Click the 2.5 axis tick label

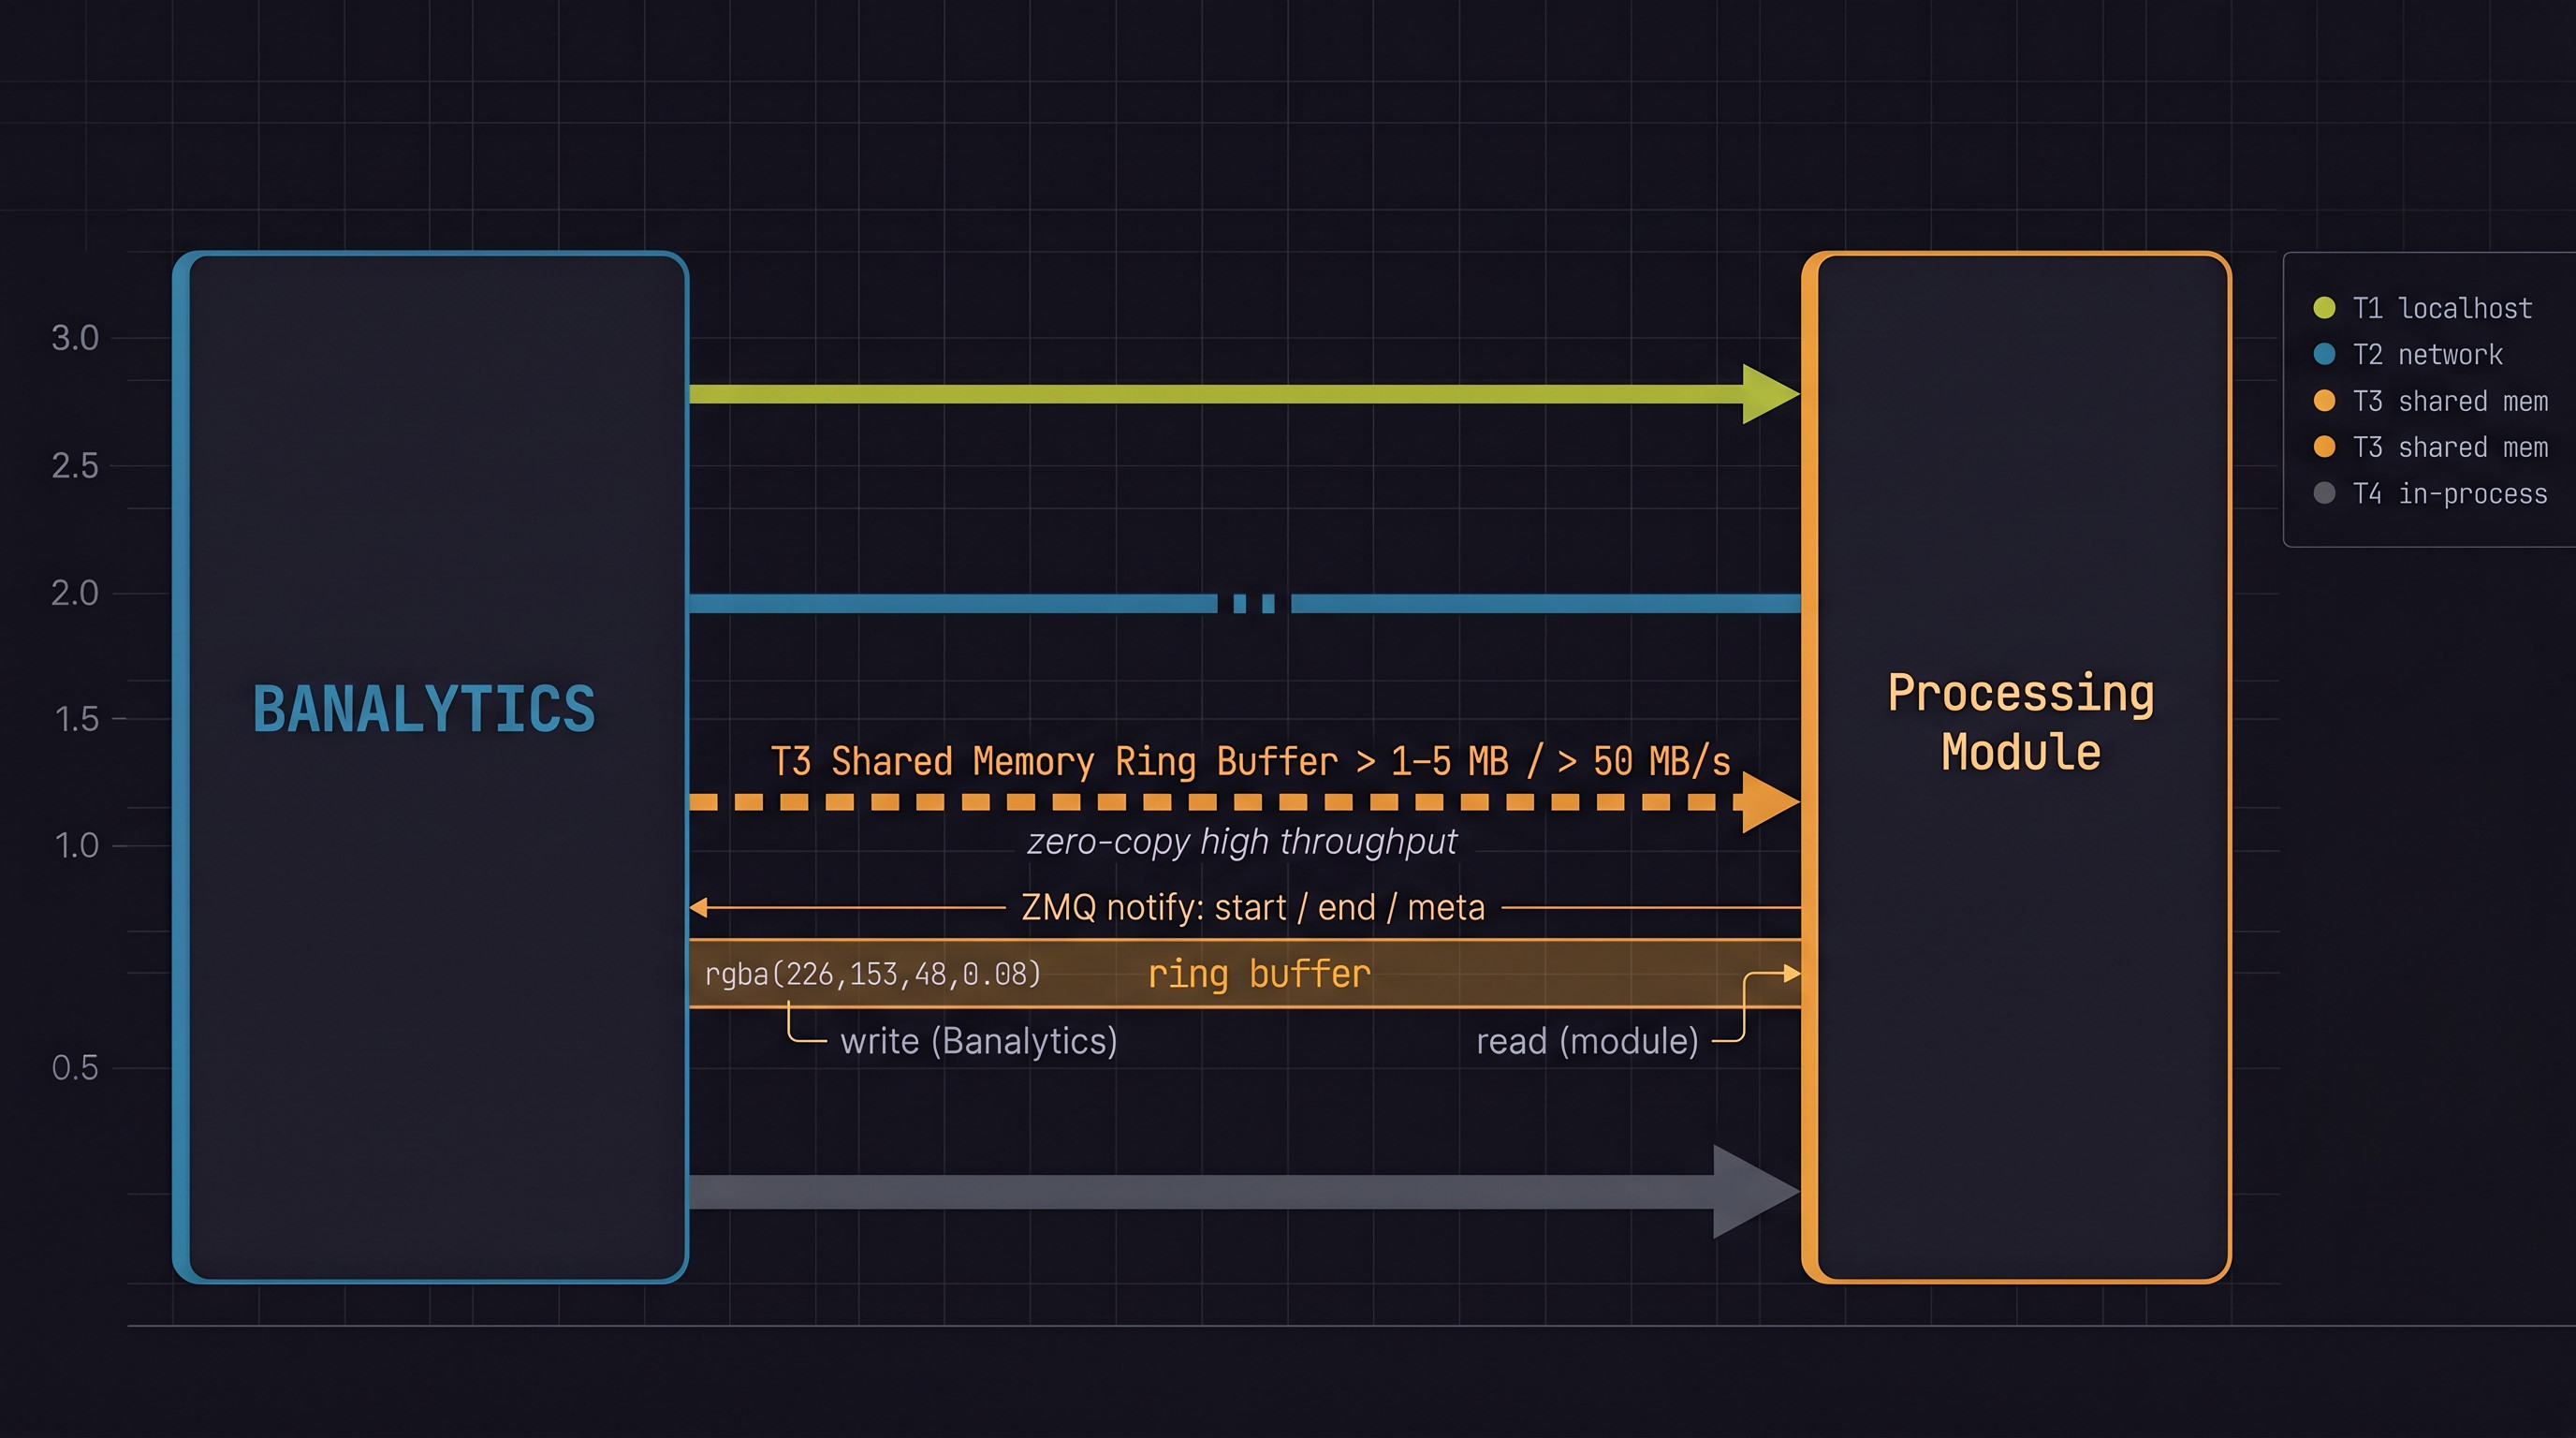[75, 466]
